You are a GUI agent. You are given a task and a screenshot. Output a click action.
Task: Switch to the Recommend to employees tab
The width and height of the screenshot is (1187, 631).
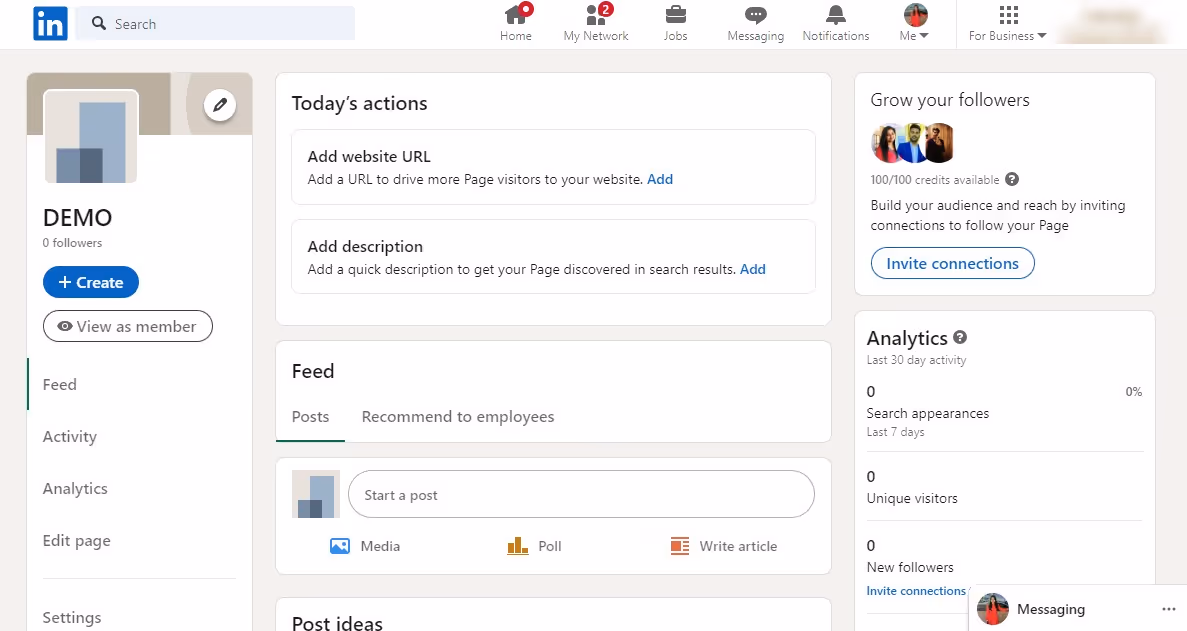(x=457, y=416)
